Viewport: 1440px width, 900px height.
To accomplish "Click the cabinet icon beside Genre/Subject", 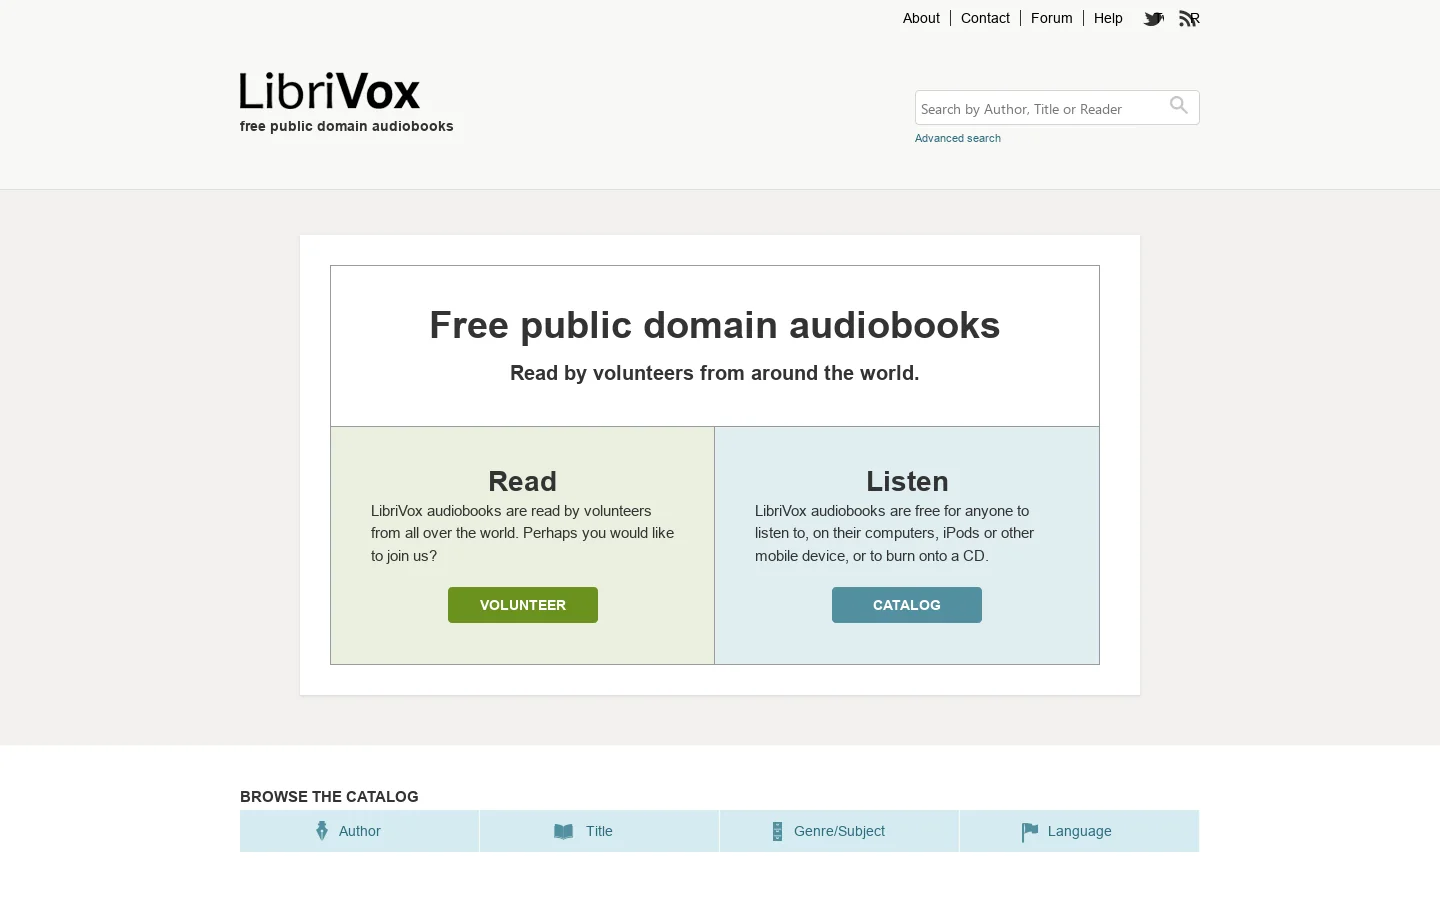I will coord(777,831).
